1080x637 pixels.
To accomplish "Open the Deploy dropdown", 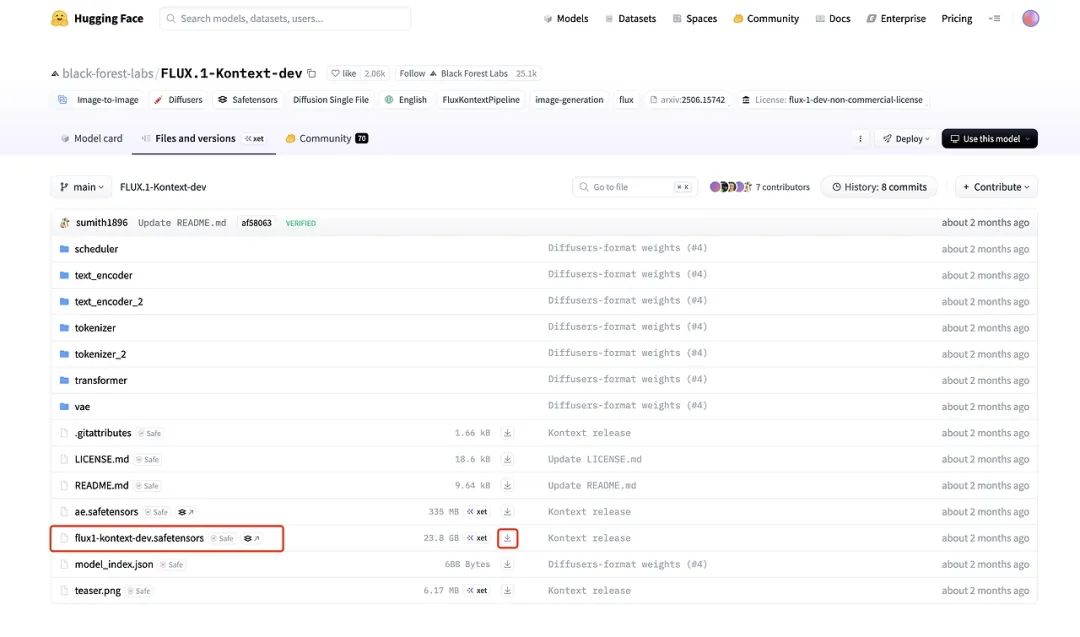I will pos(906,138).
